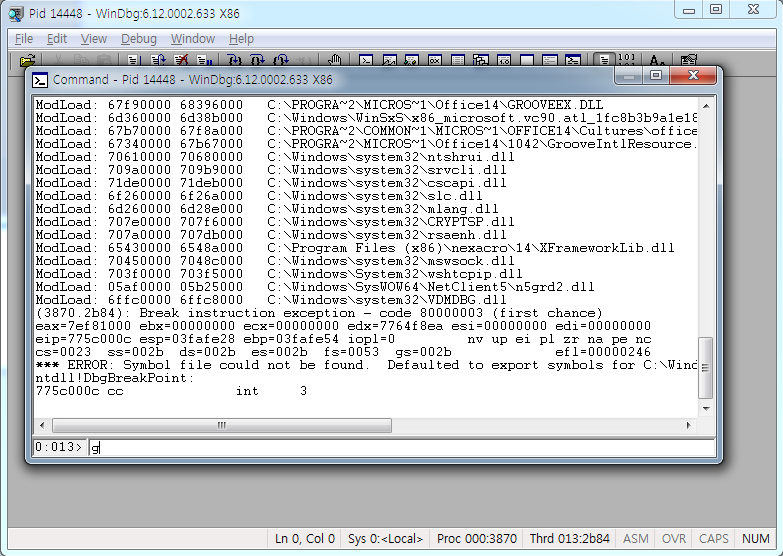Open the Registers window toolbar icon
The image size is (783, 556).
click(434, 60)
